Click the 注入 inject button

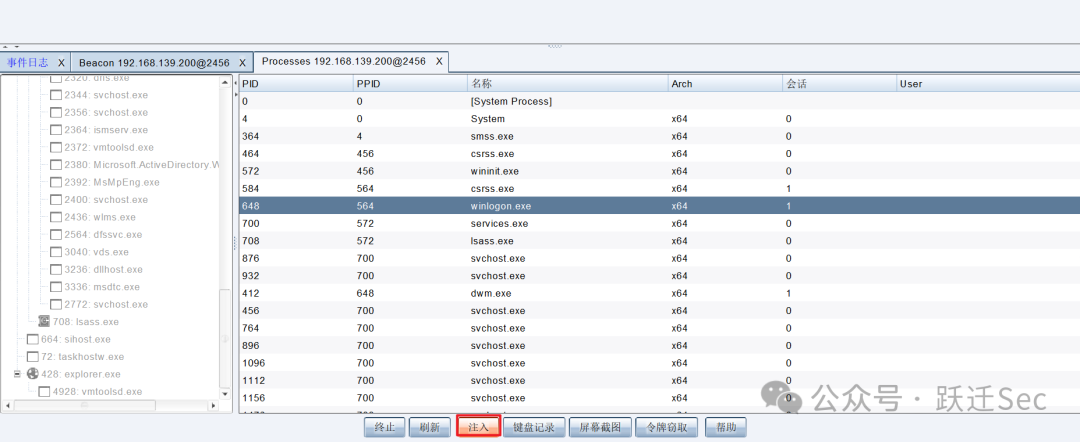(x=478, y=427)
